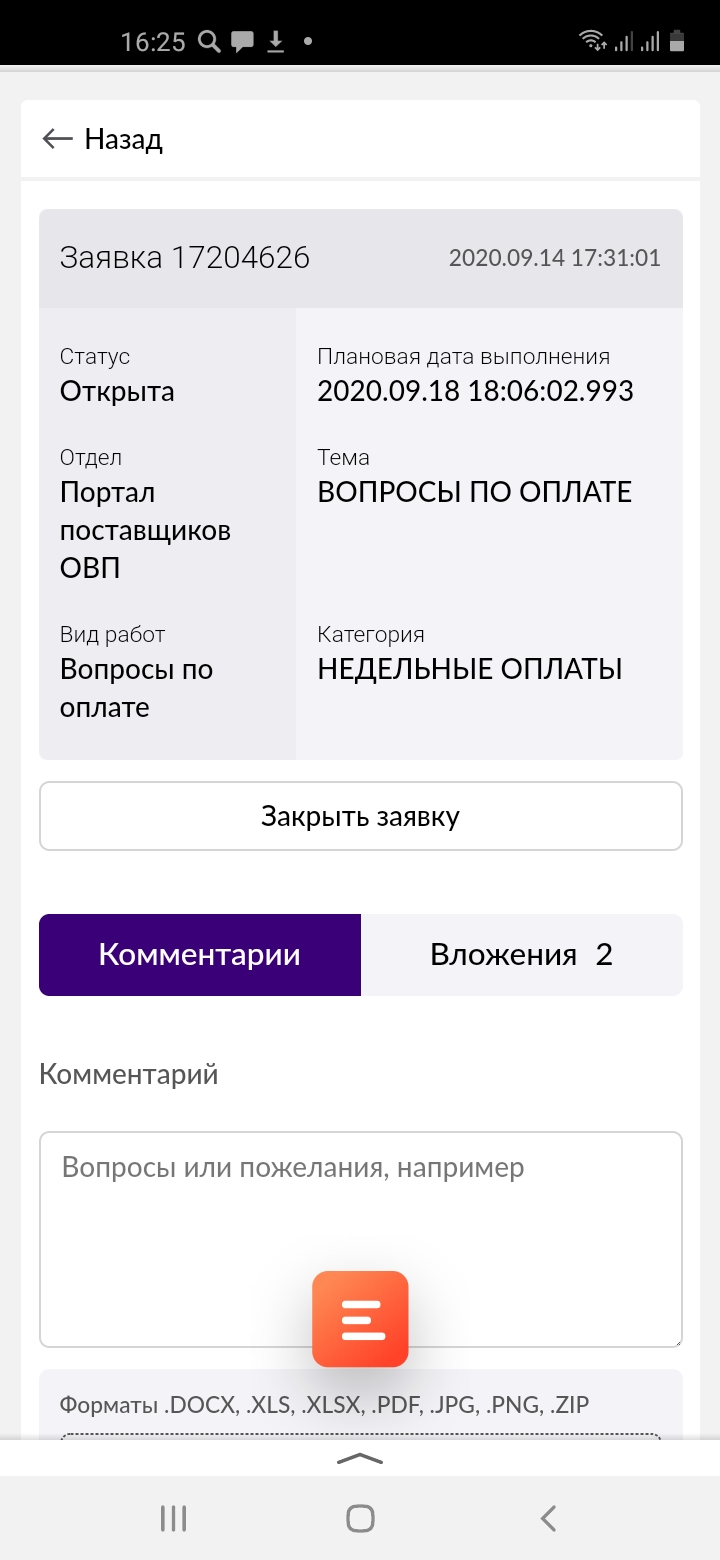
Task: Tap the Android recent apps icon
Action: coord(174,1519)
